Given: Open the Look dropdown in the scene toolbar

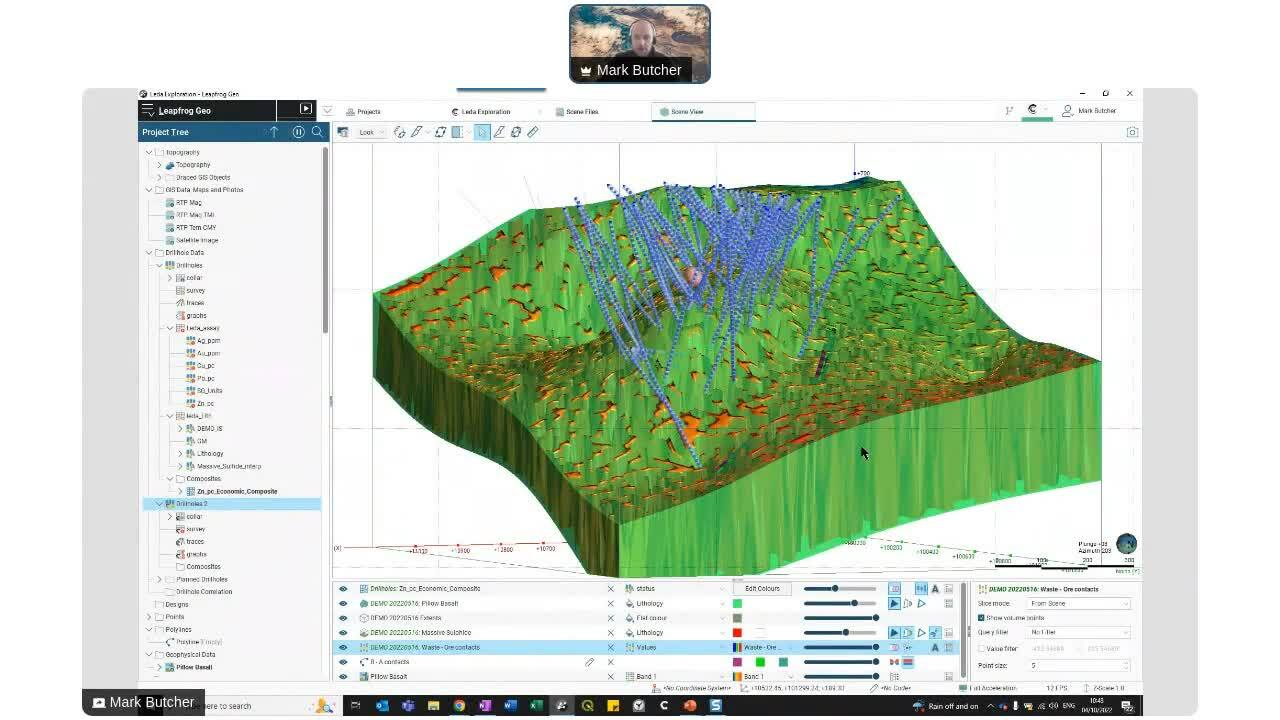Looking at the screenshot, I should tap(371, 132).
